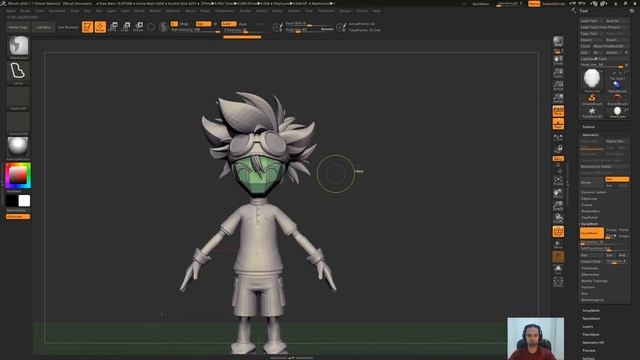
Task: Toggle the Zadd button
Action: point(229,24)
